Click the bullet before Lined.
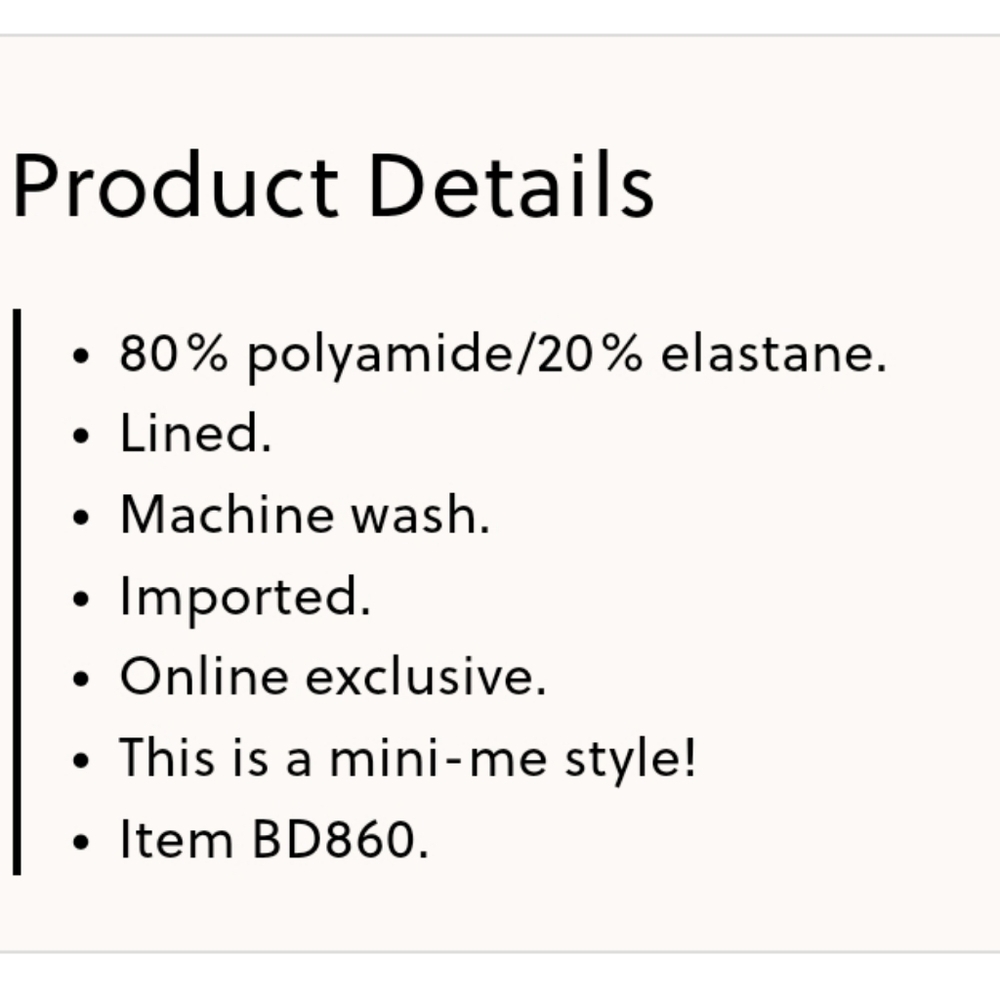 point(80,436)
